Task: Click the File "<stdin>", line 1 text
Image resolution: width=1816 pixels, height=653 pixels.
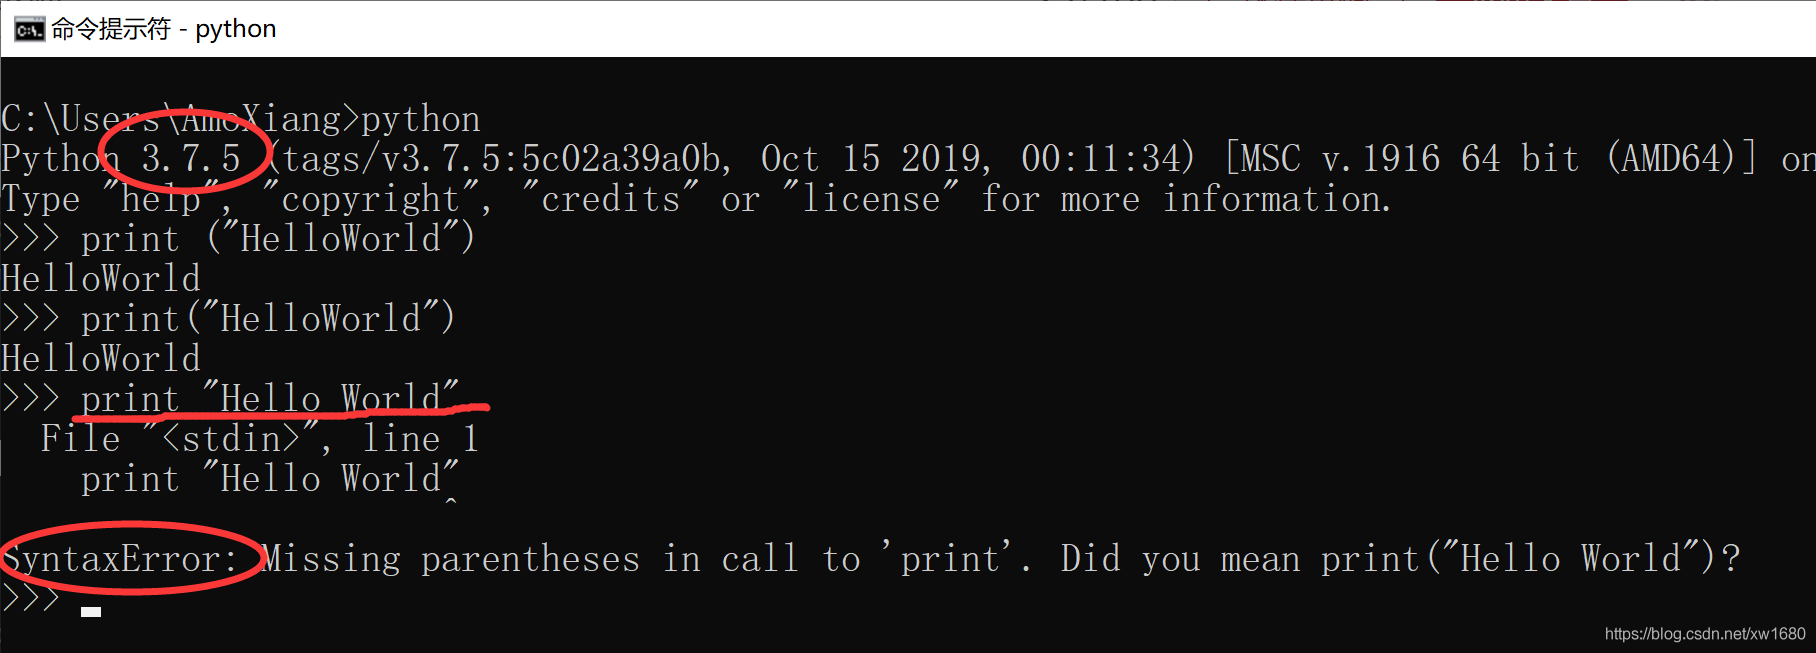Action: pyautogui.click(x=260, y=438)
